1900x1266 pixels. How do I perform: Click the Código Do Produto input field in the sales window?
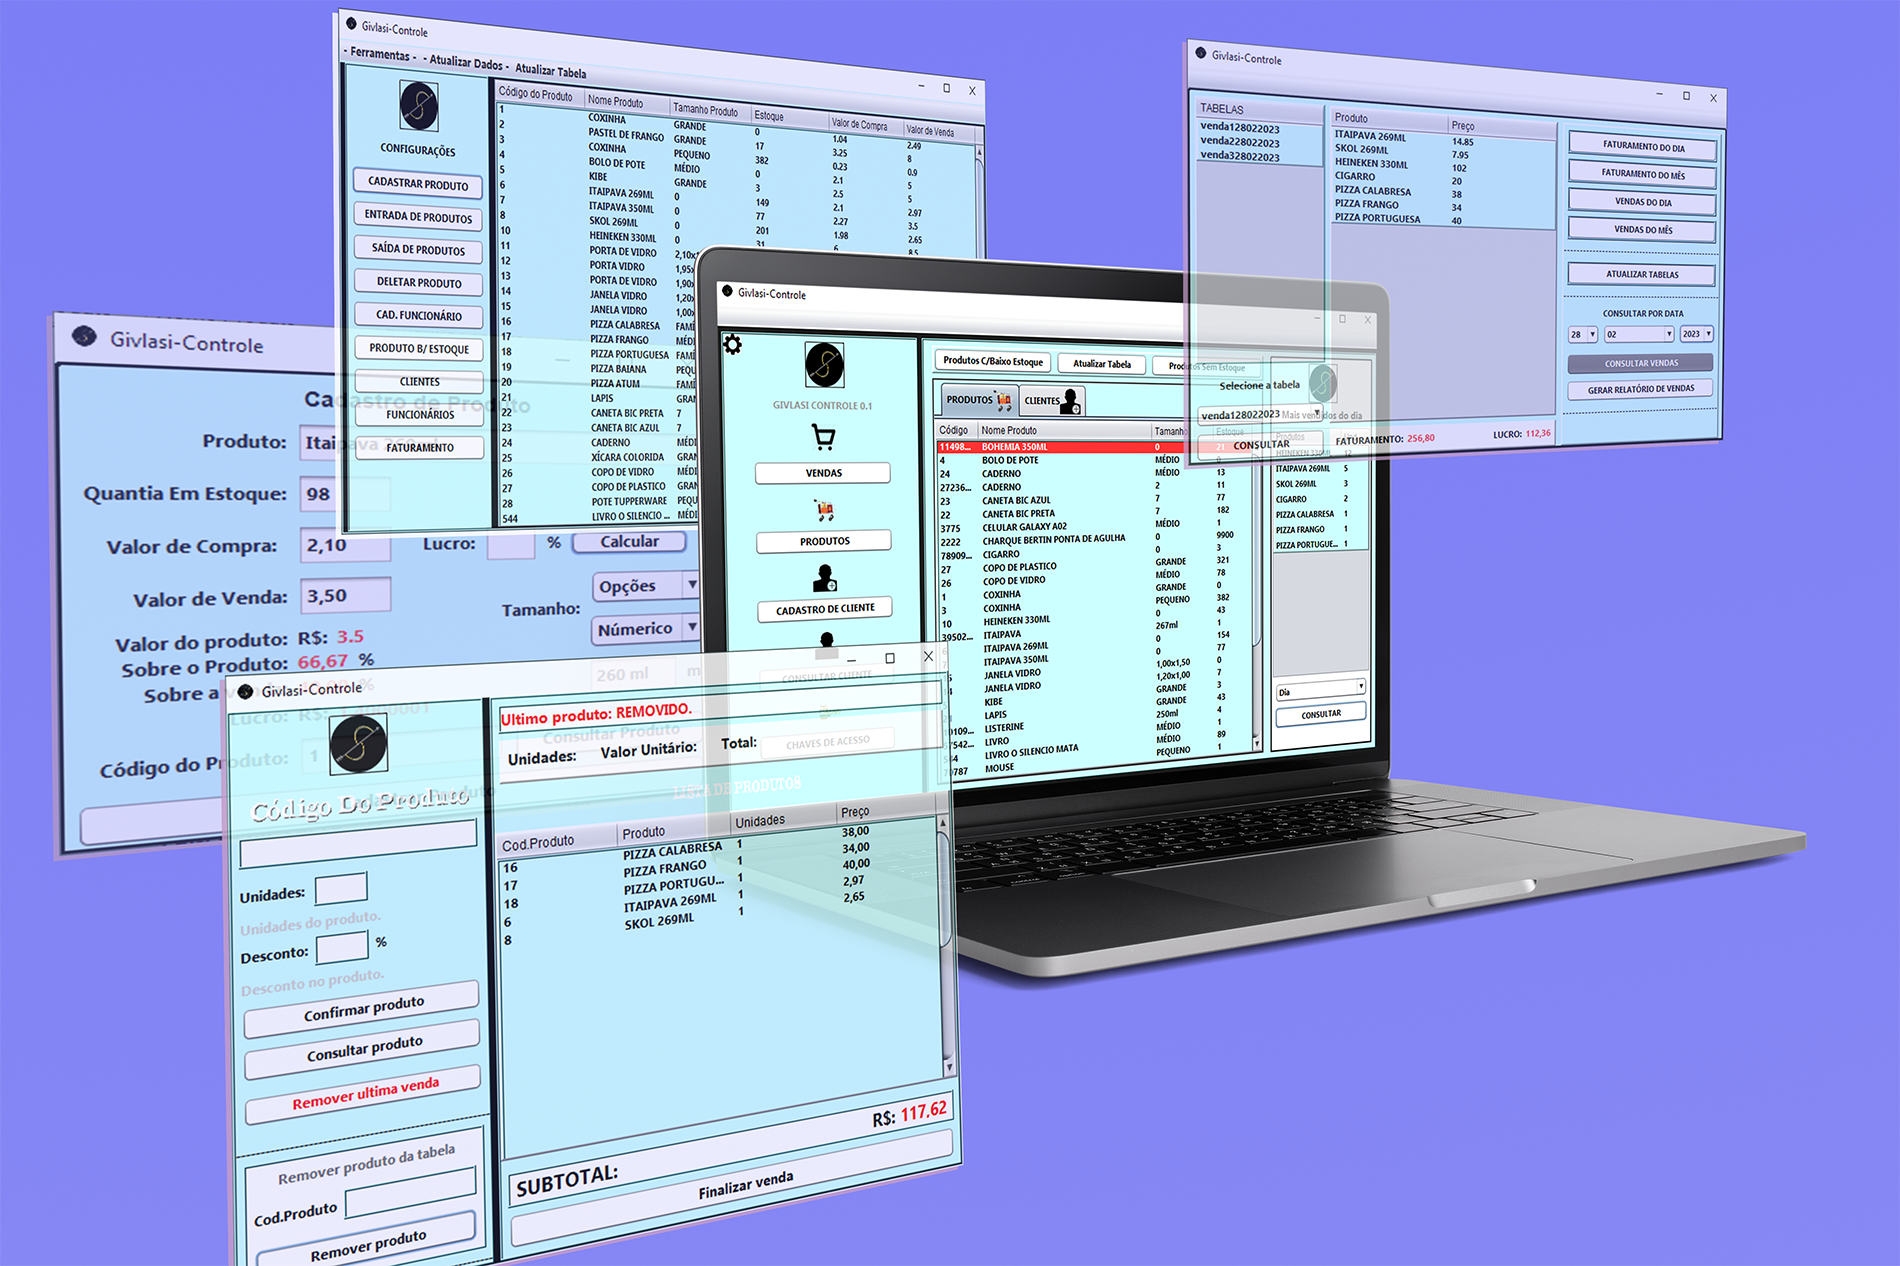[359, 845]
